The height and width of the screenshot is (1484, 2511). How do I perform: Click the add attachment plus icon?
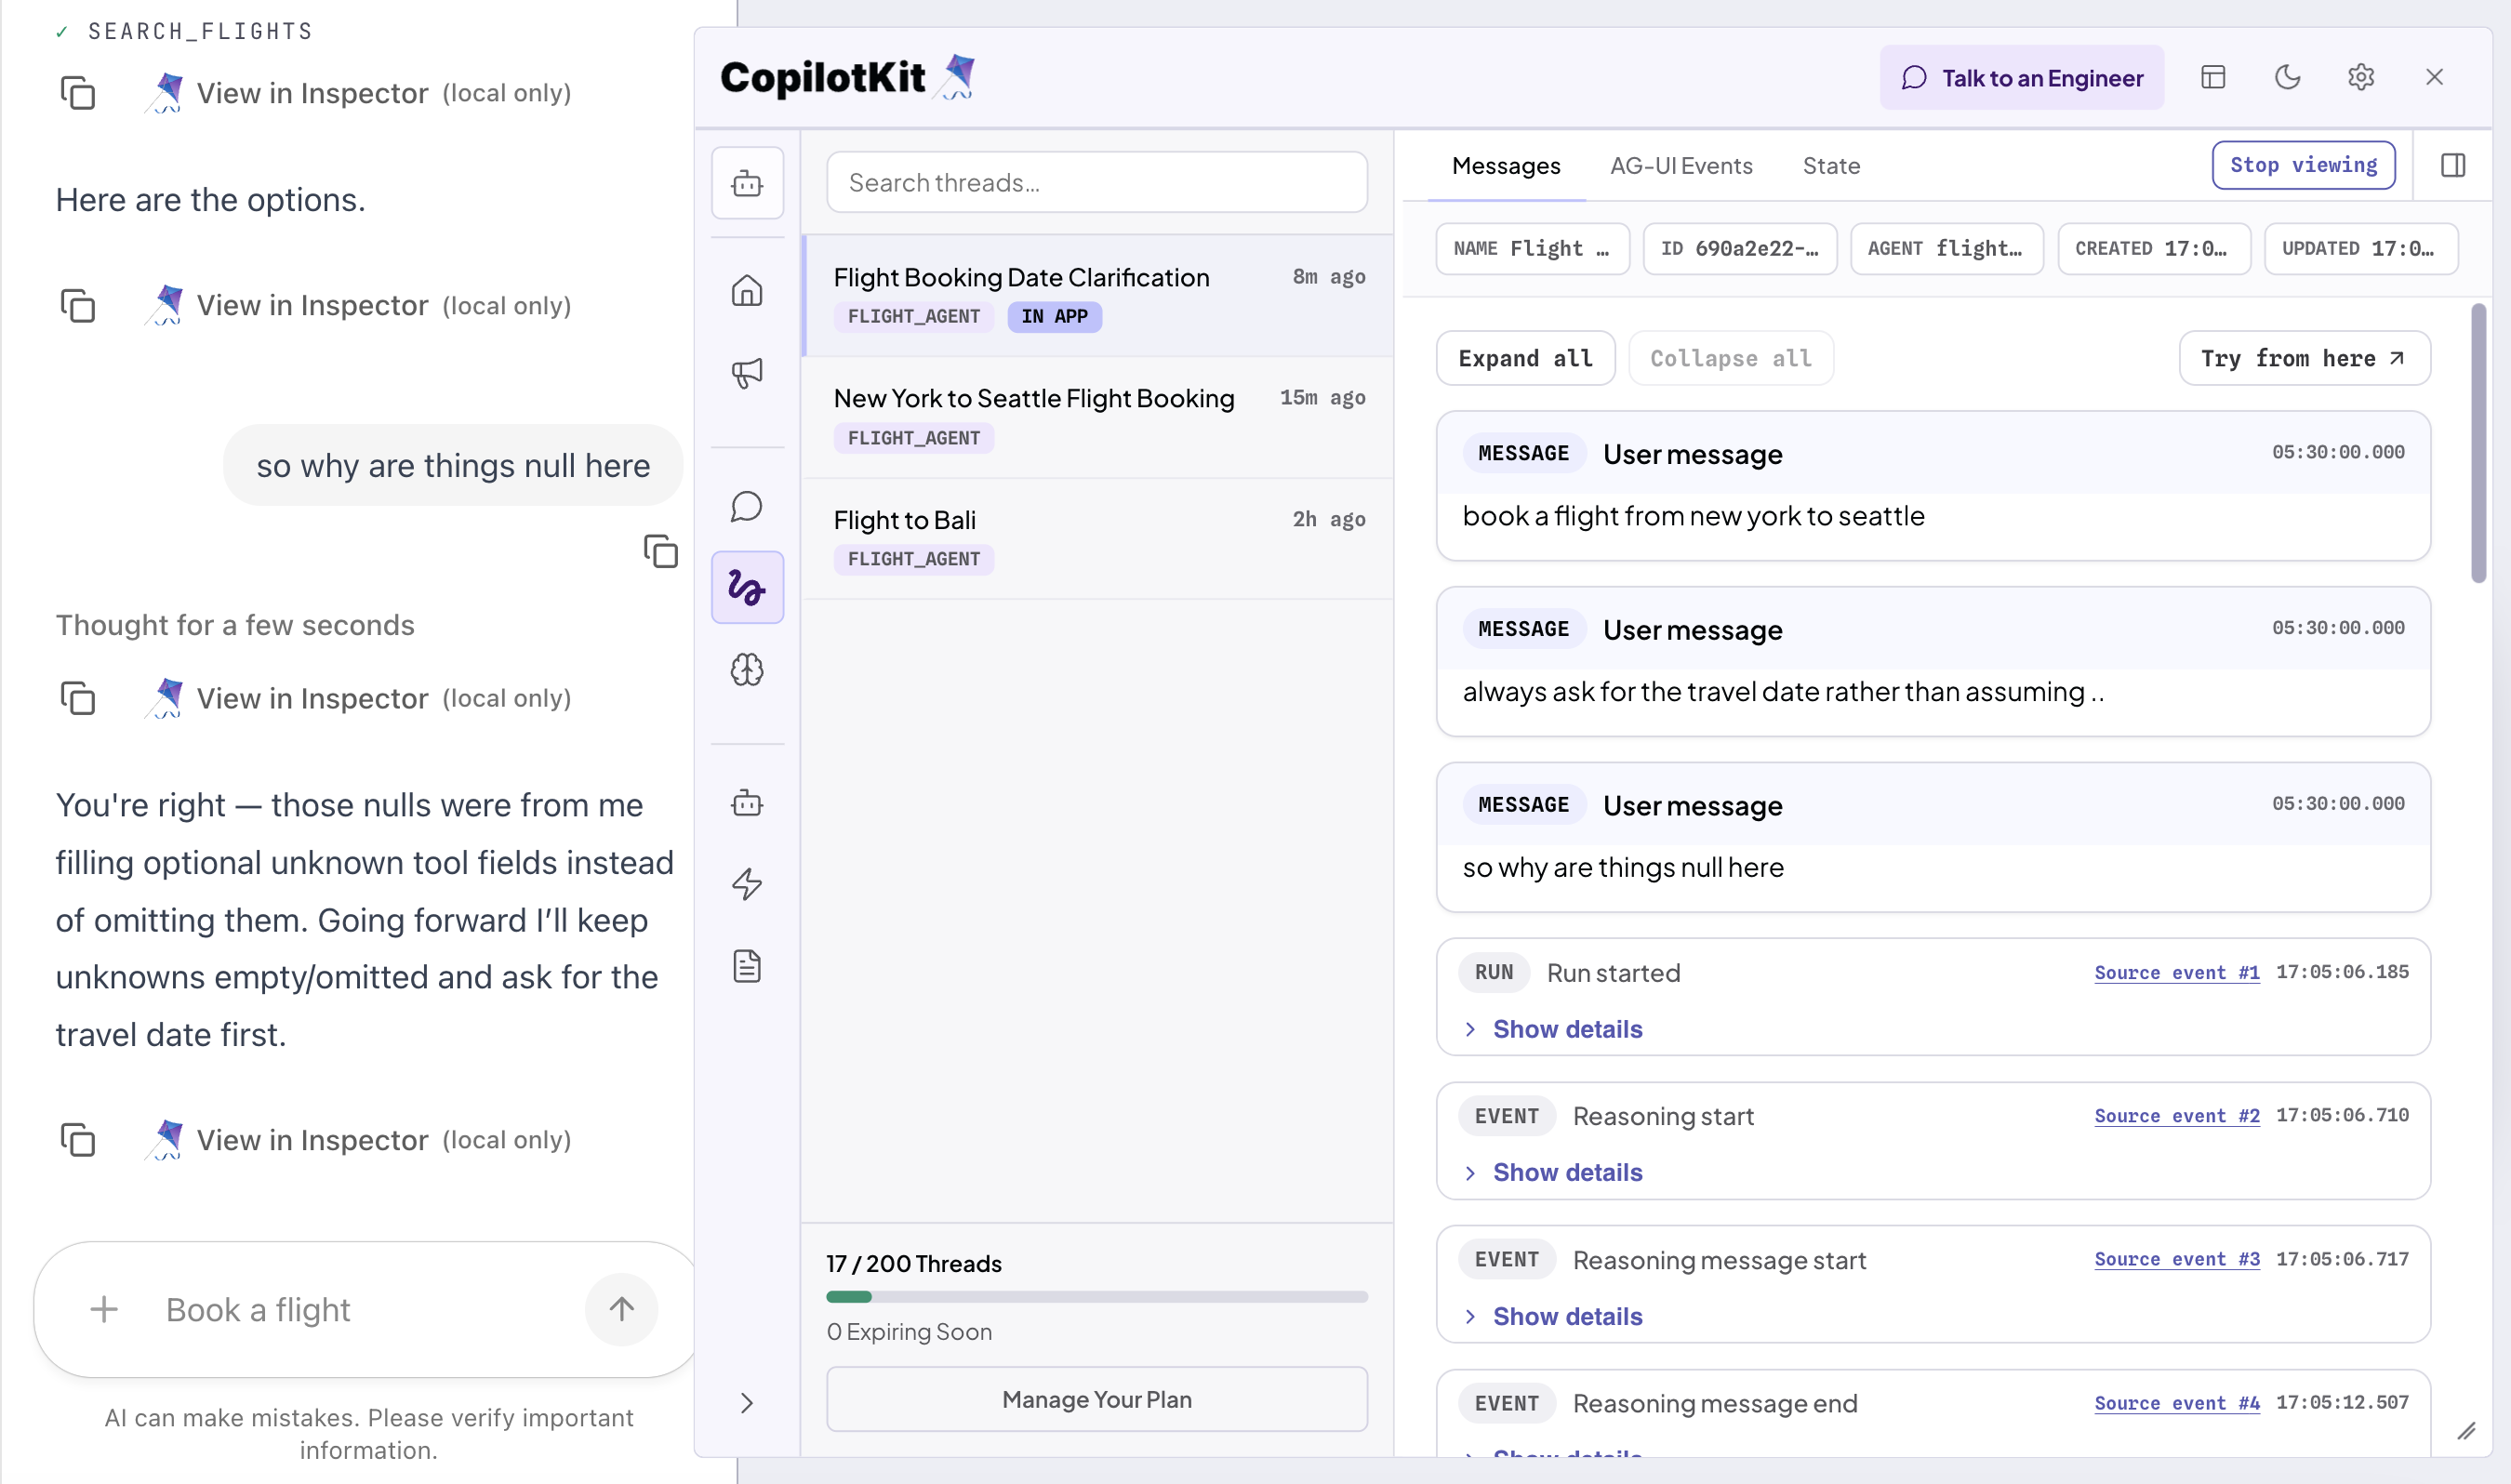coord(104,1310)
